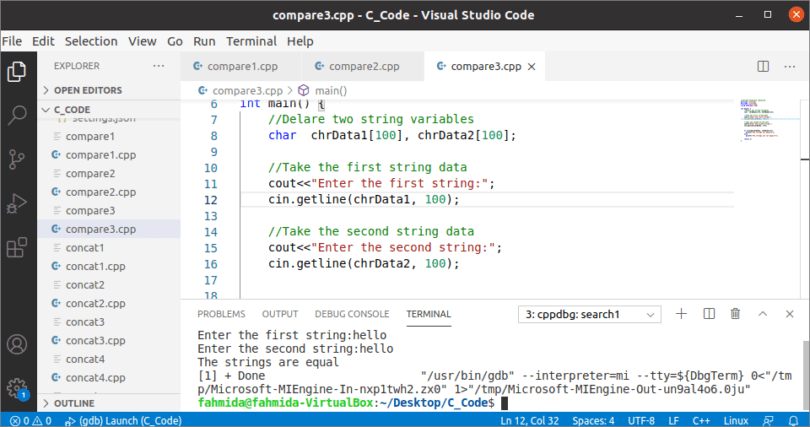Open the Manage gear icon
The width and height of the screenshot is (810, 427).
click(x=17, y=388)
